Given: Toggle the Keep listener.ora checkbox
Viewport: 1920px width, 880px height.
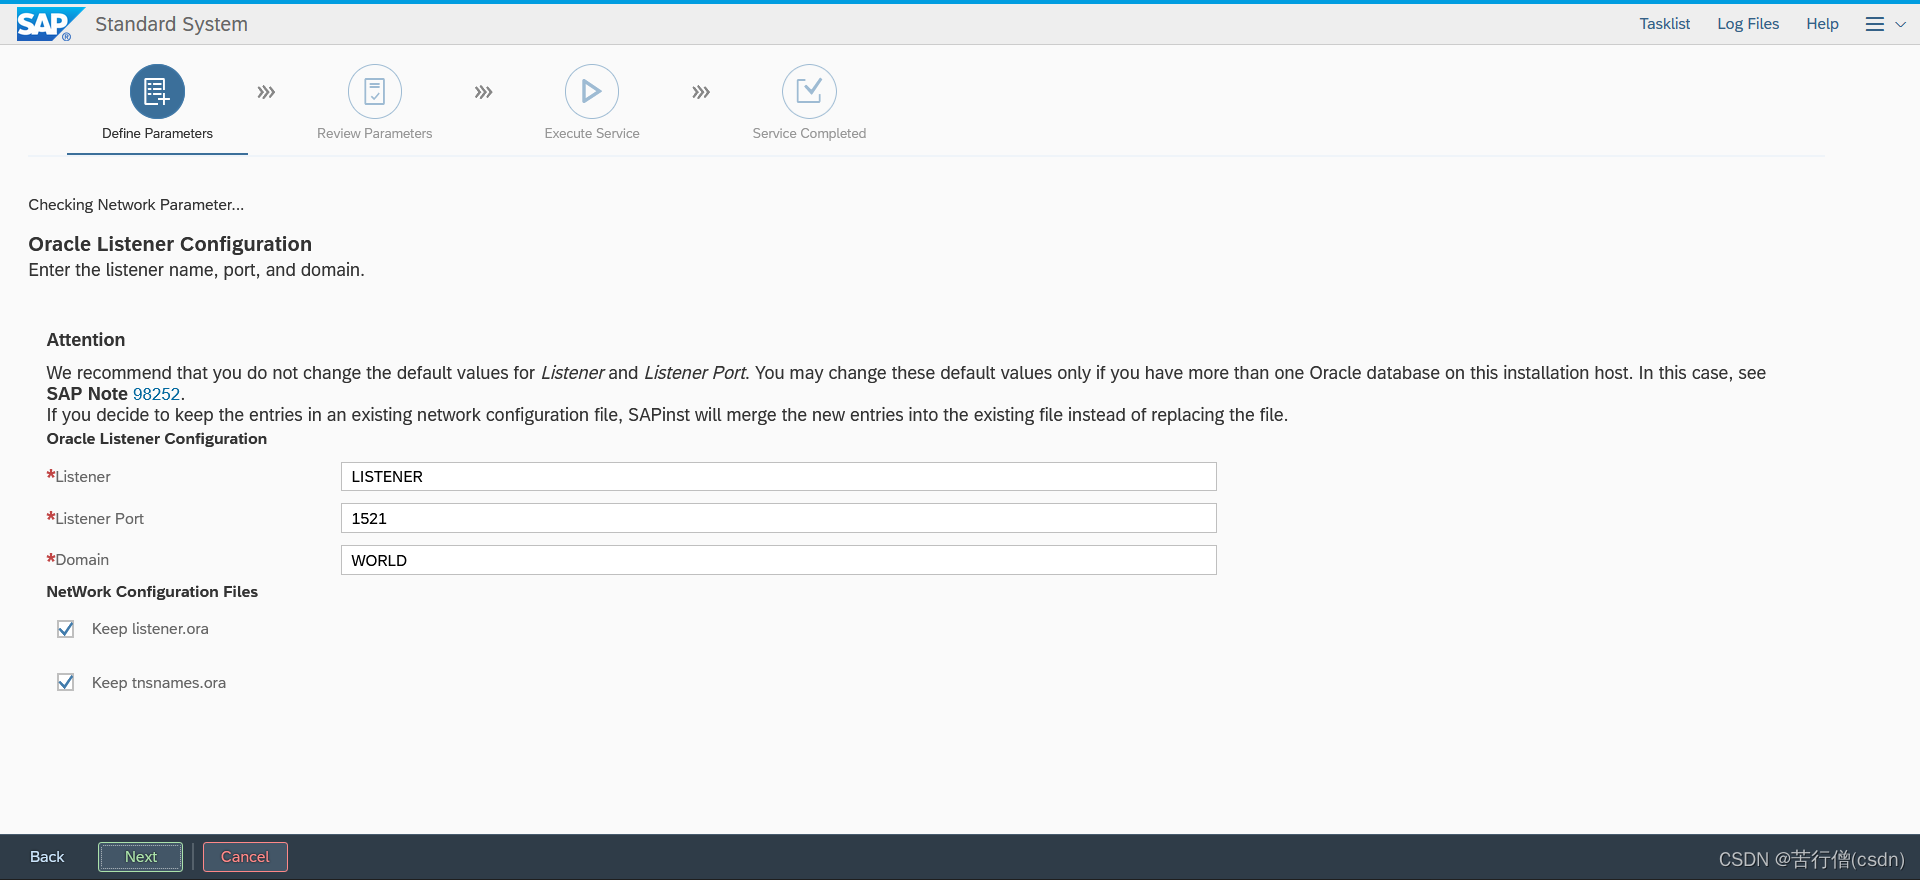Looking at the screenshot, I should tap(66, 629).
